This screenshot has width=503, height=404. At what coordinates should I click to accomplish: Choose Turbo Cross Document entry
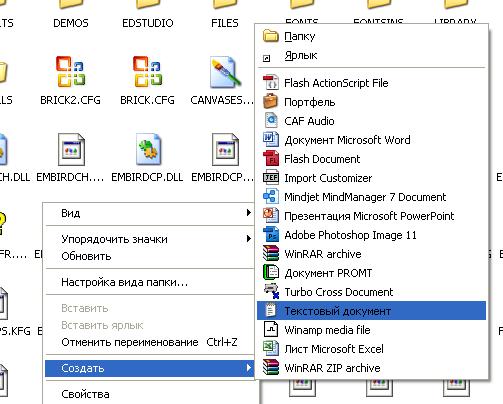pos(371,292)
